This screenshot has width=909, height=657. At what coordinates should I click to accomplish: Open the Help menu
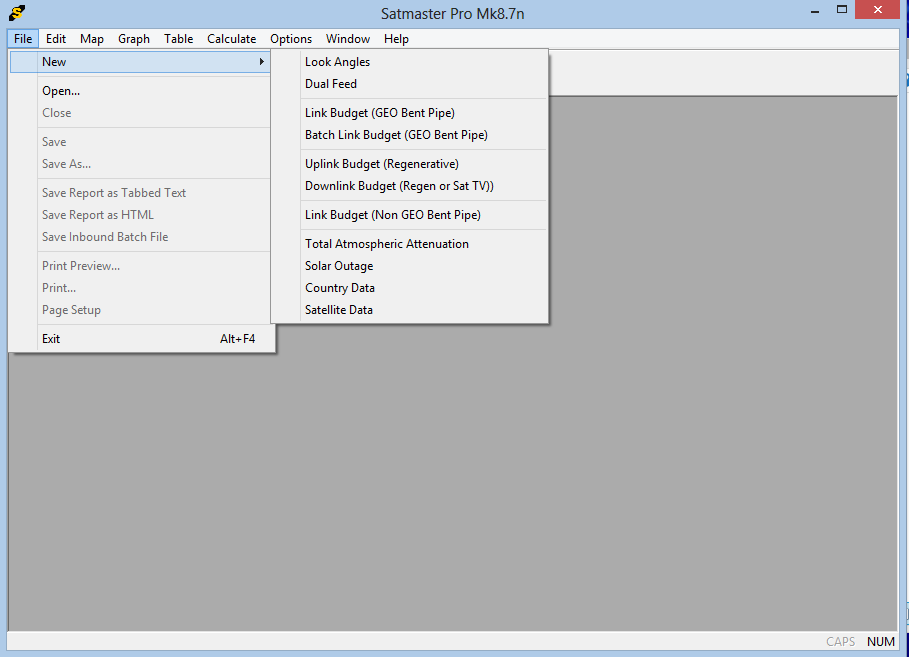coord(396,39)
